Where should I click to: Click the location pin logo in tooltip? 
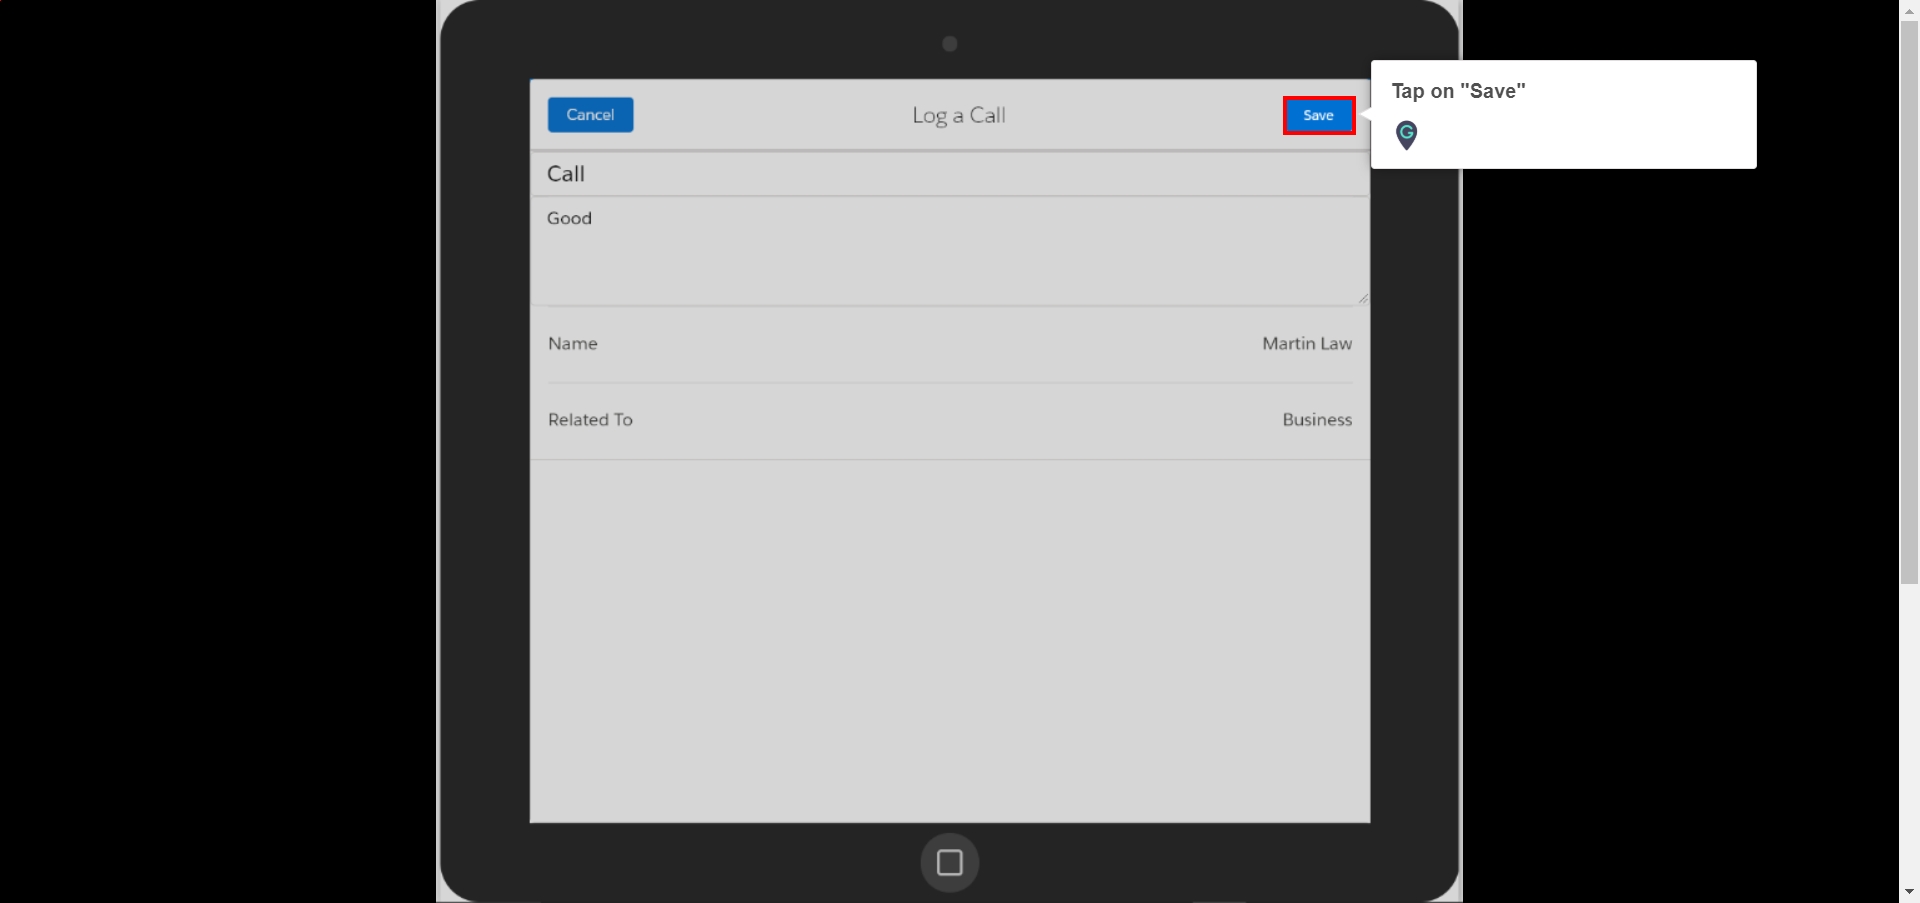(x=1406, y=135)
